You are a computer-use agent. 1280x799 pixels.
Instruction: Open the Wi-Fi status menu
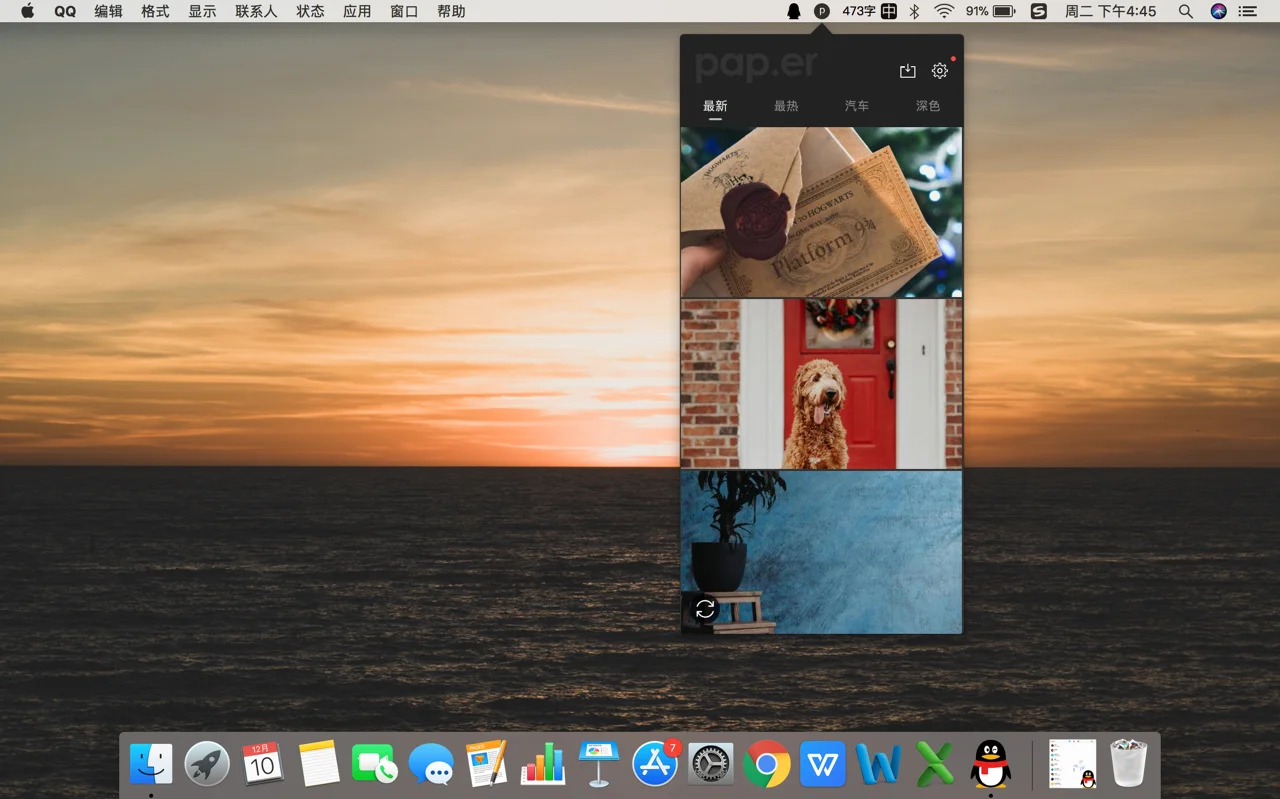click(944, 11)
